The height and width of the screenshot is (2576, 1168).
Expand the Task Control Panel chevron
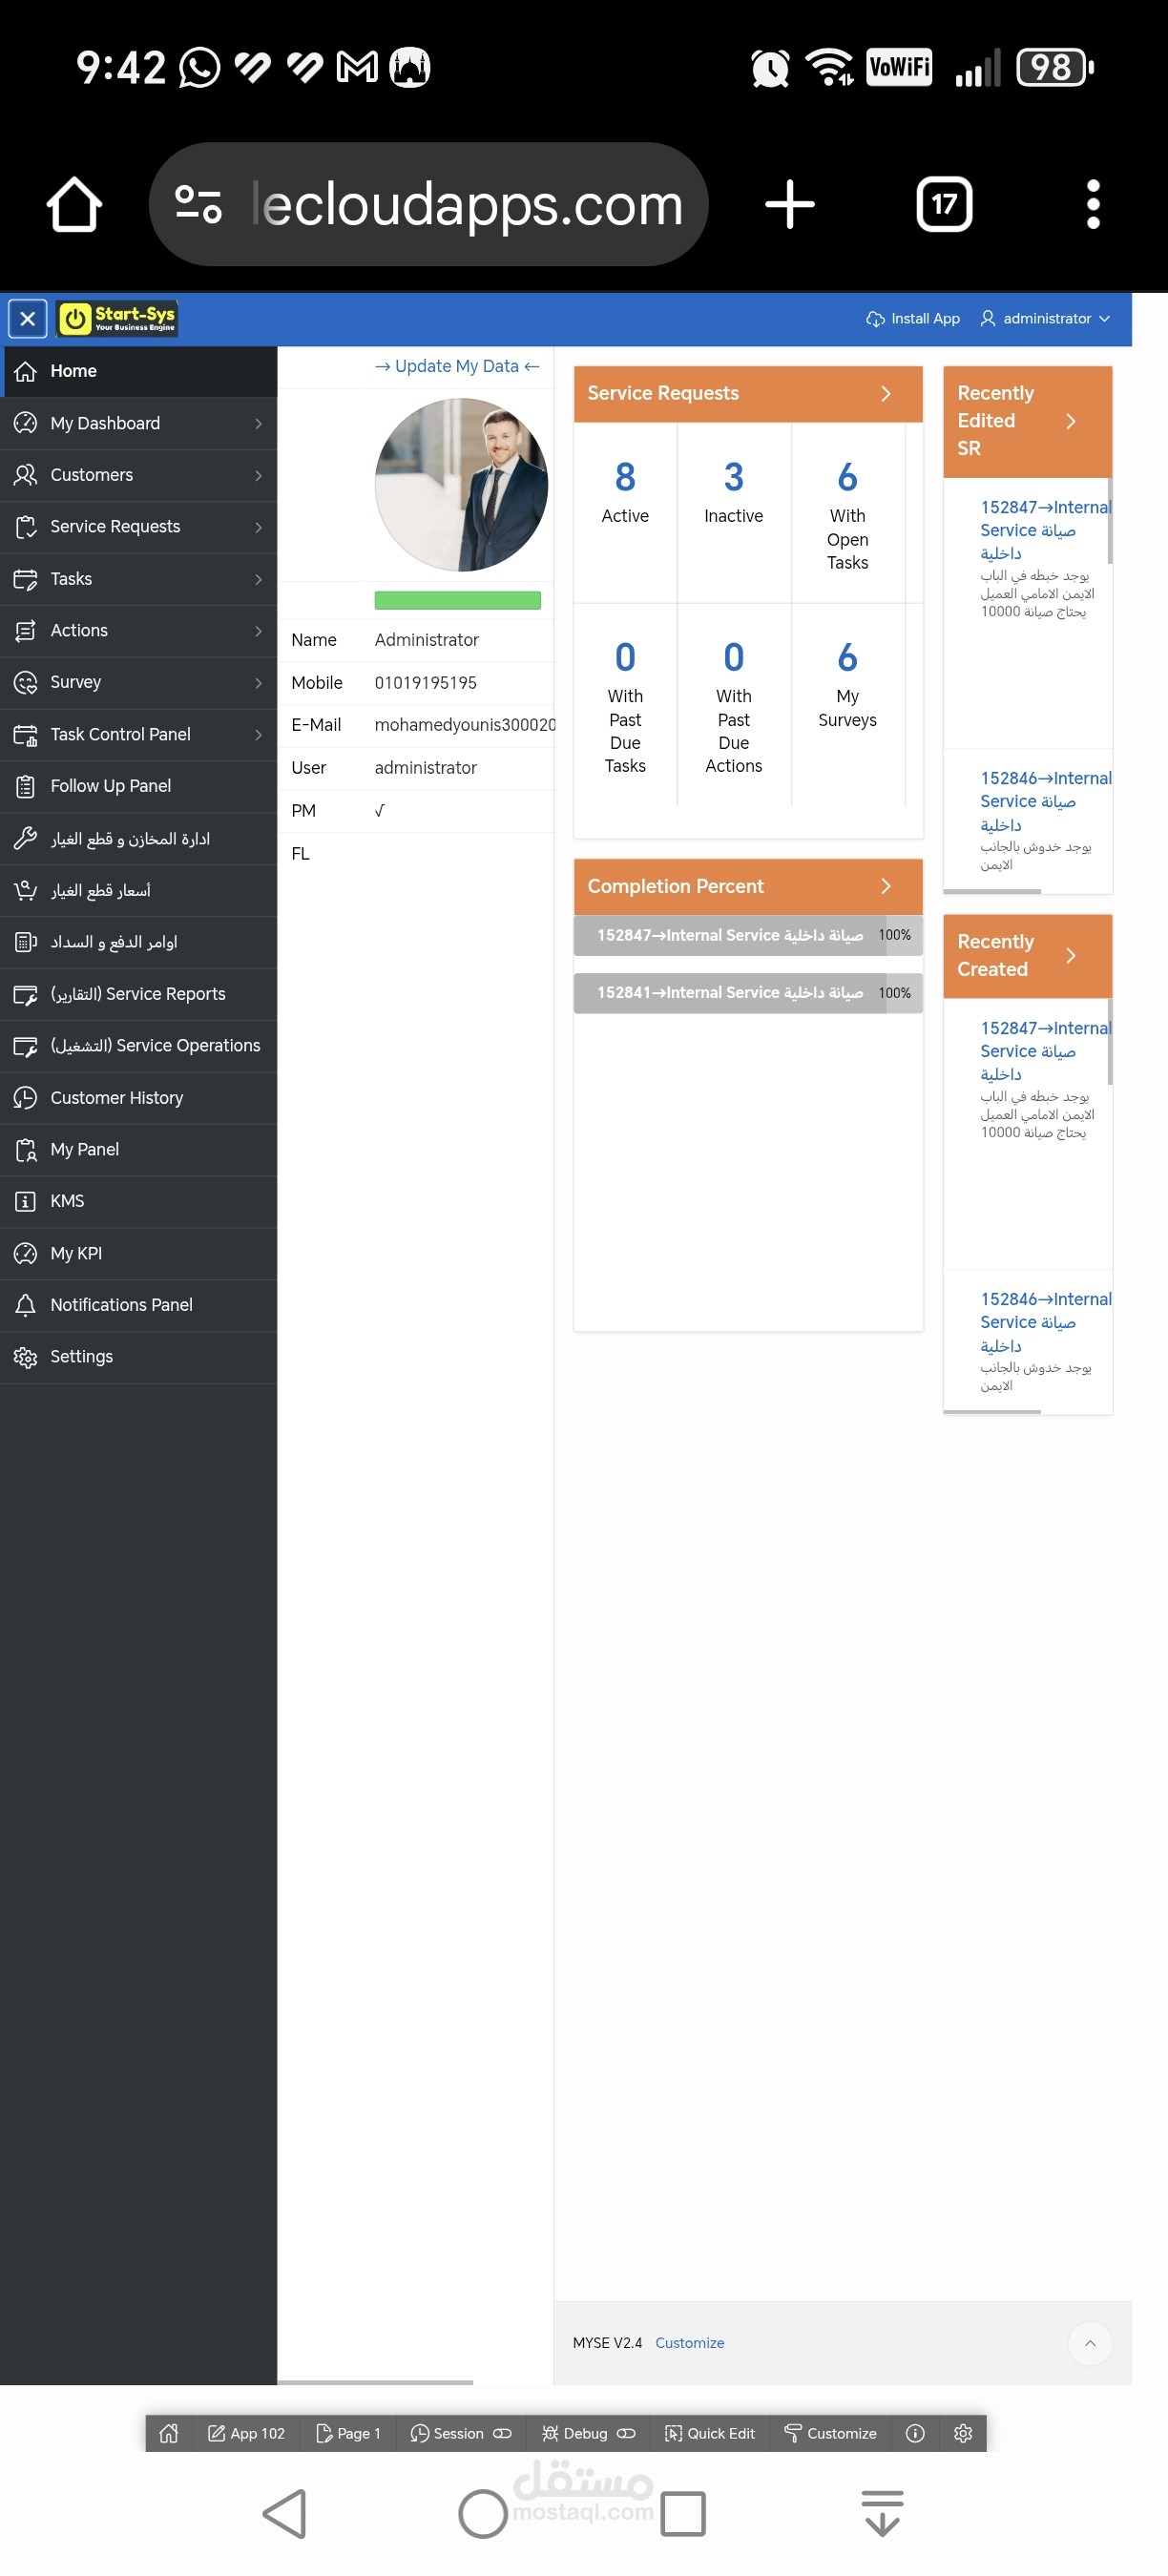point(258,735)
